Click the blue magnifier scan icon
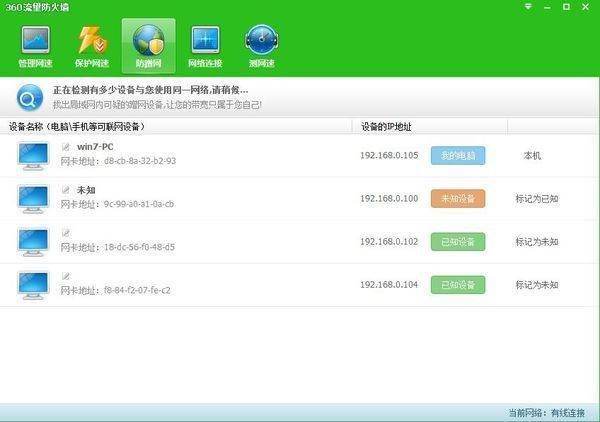Viewport: 600px width, 422px height. 30,98
